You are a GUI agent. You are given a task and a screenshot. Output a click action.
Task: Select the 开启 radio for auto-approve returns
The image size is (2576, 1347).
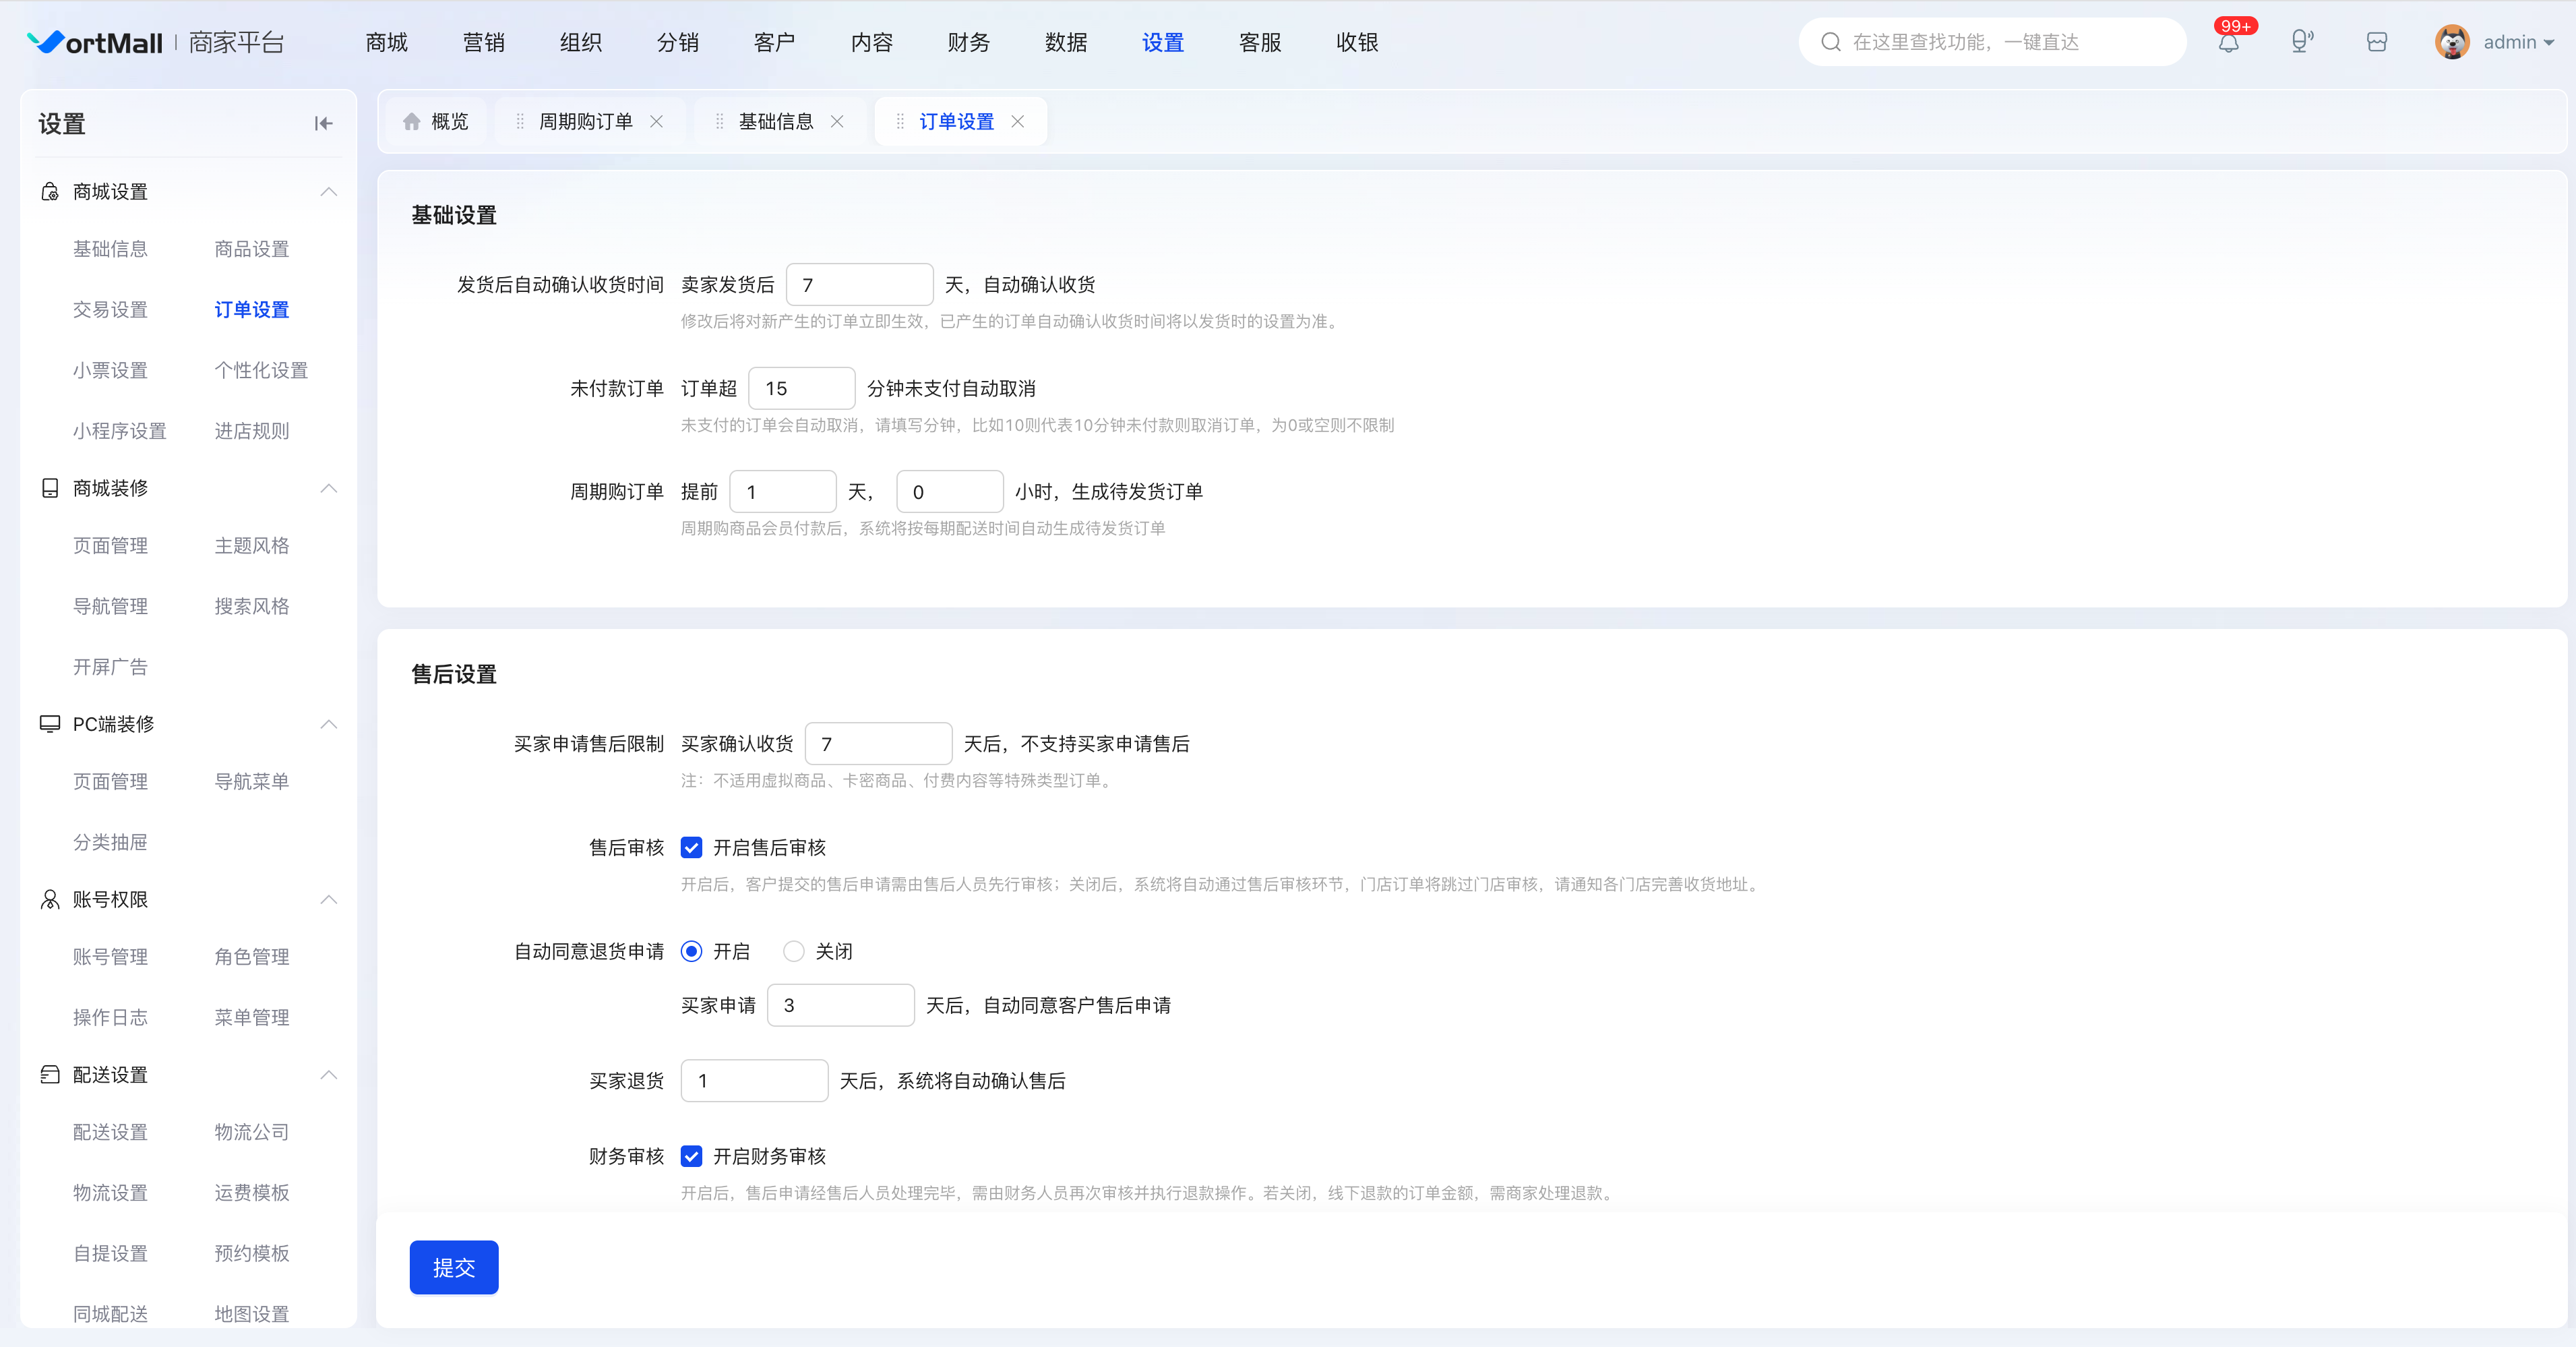coord(691,952)
